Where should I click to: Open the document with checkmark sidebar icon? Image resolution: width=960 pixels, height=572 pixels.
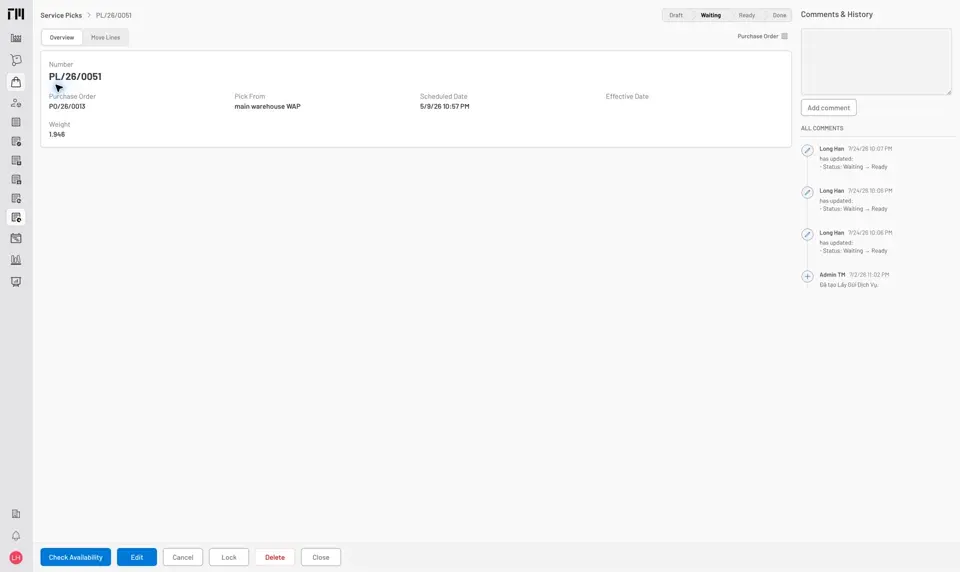point(16,141)
